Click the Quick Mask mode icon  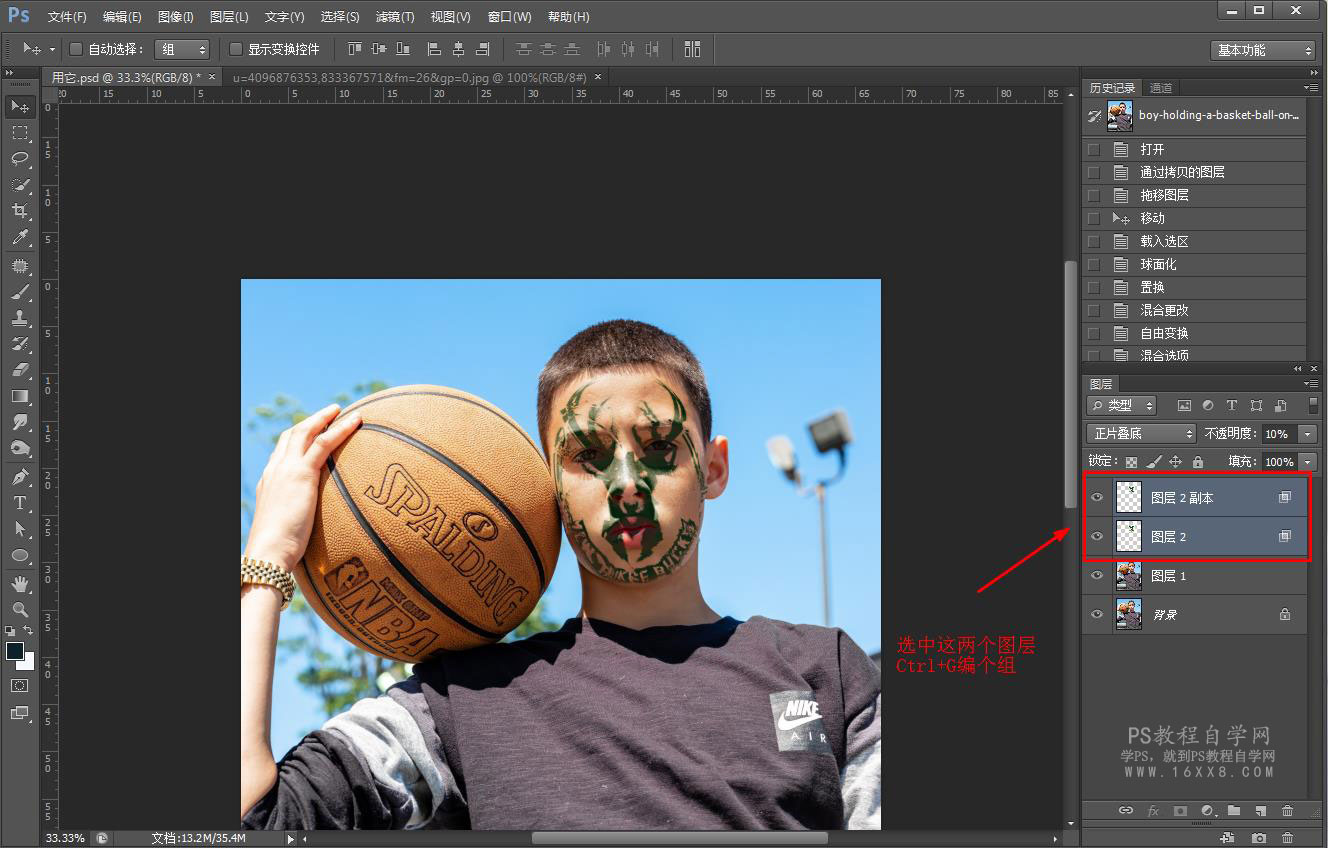20,685
